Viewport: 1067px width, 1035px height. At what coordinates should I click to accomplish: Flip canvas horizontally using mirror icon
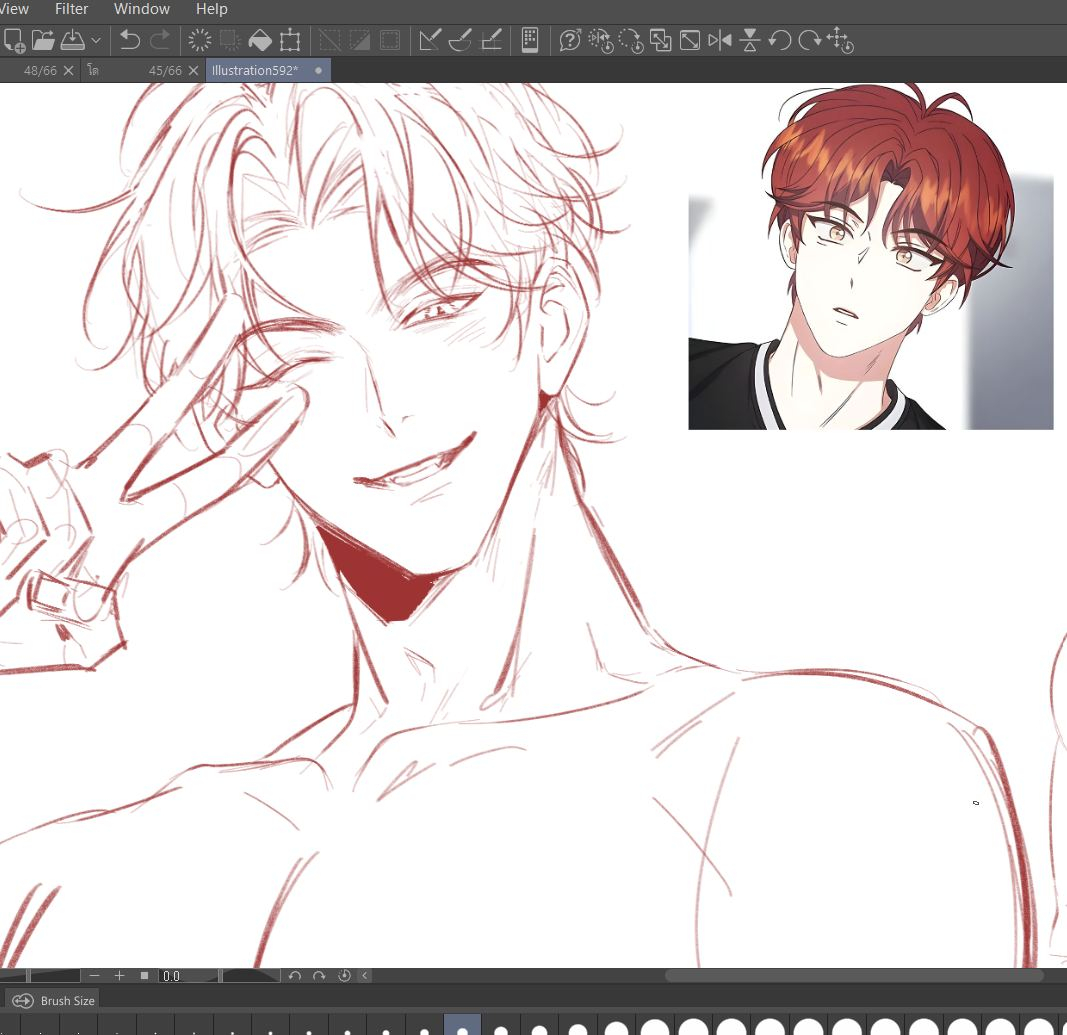coord(720,41)
